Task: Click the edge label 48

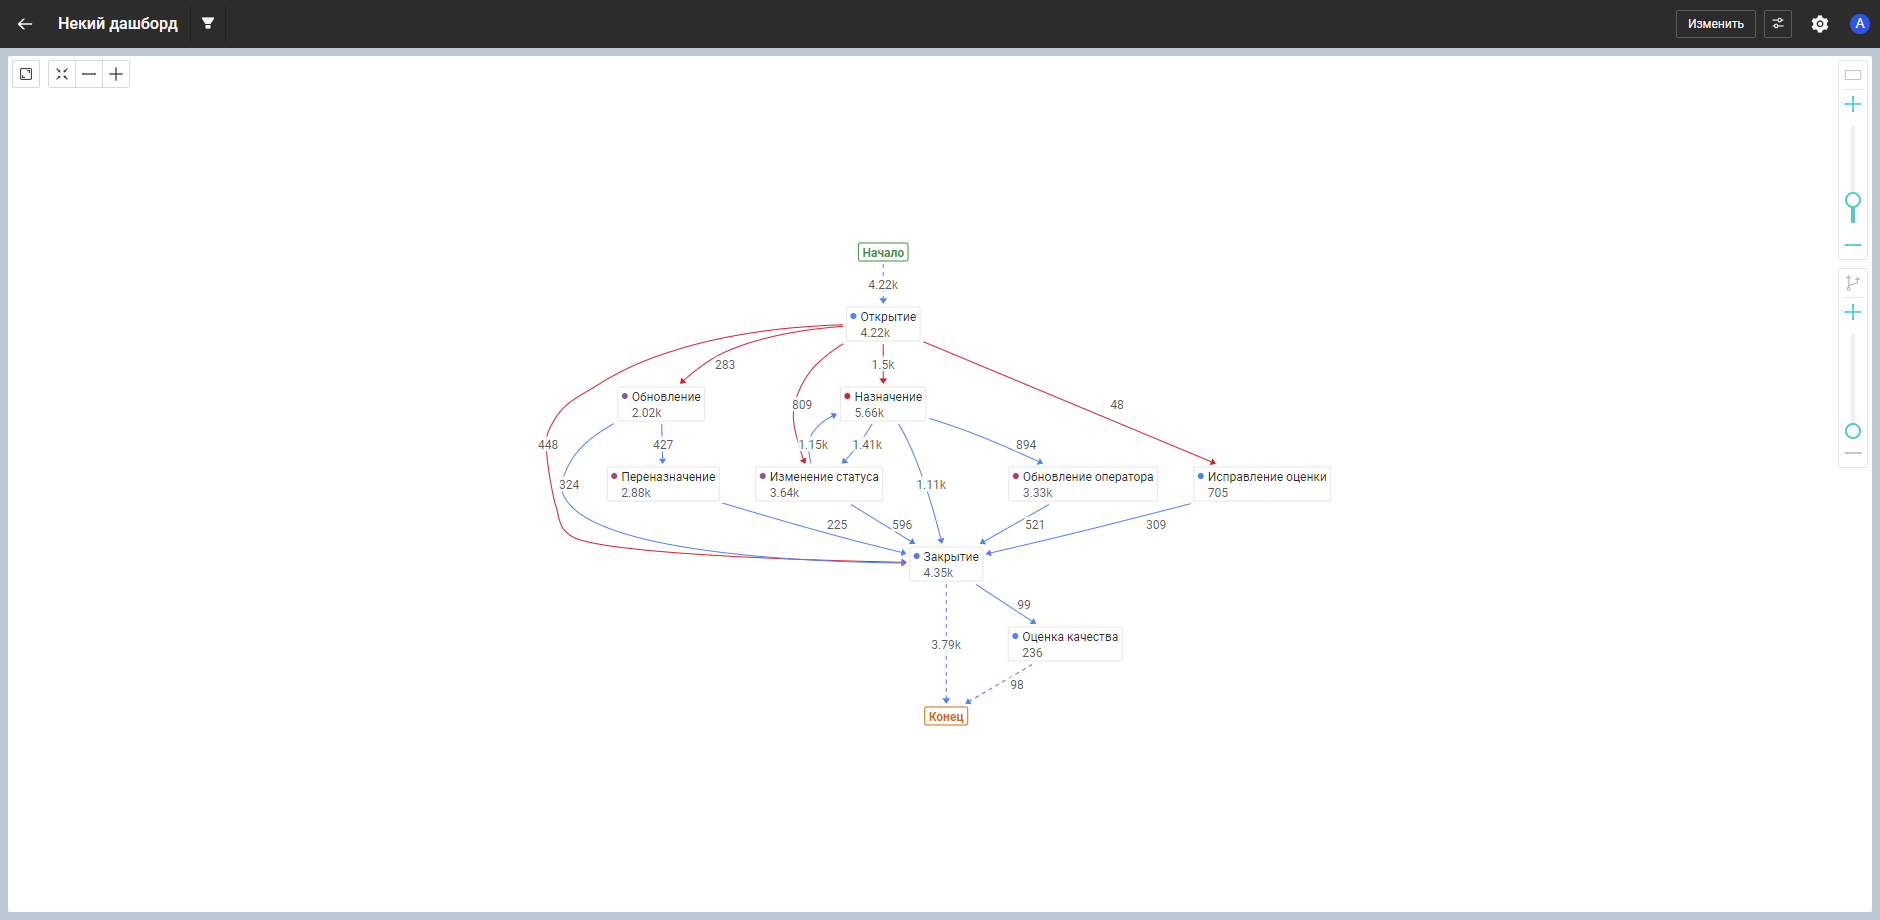Action: coord(1117,405)
